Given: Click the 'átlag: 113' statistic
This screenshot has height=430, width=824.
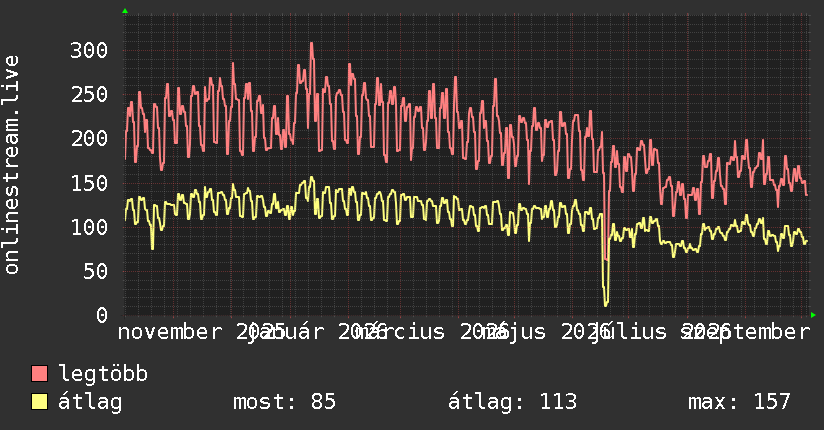Looking at the screenshot, I should [x=512, y=402].
